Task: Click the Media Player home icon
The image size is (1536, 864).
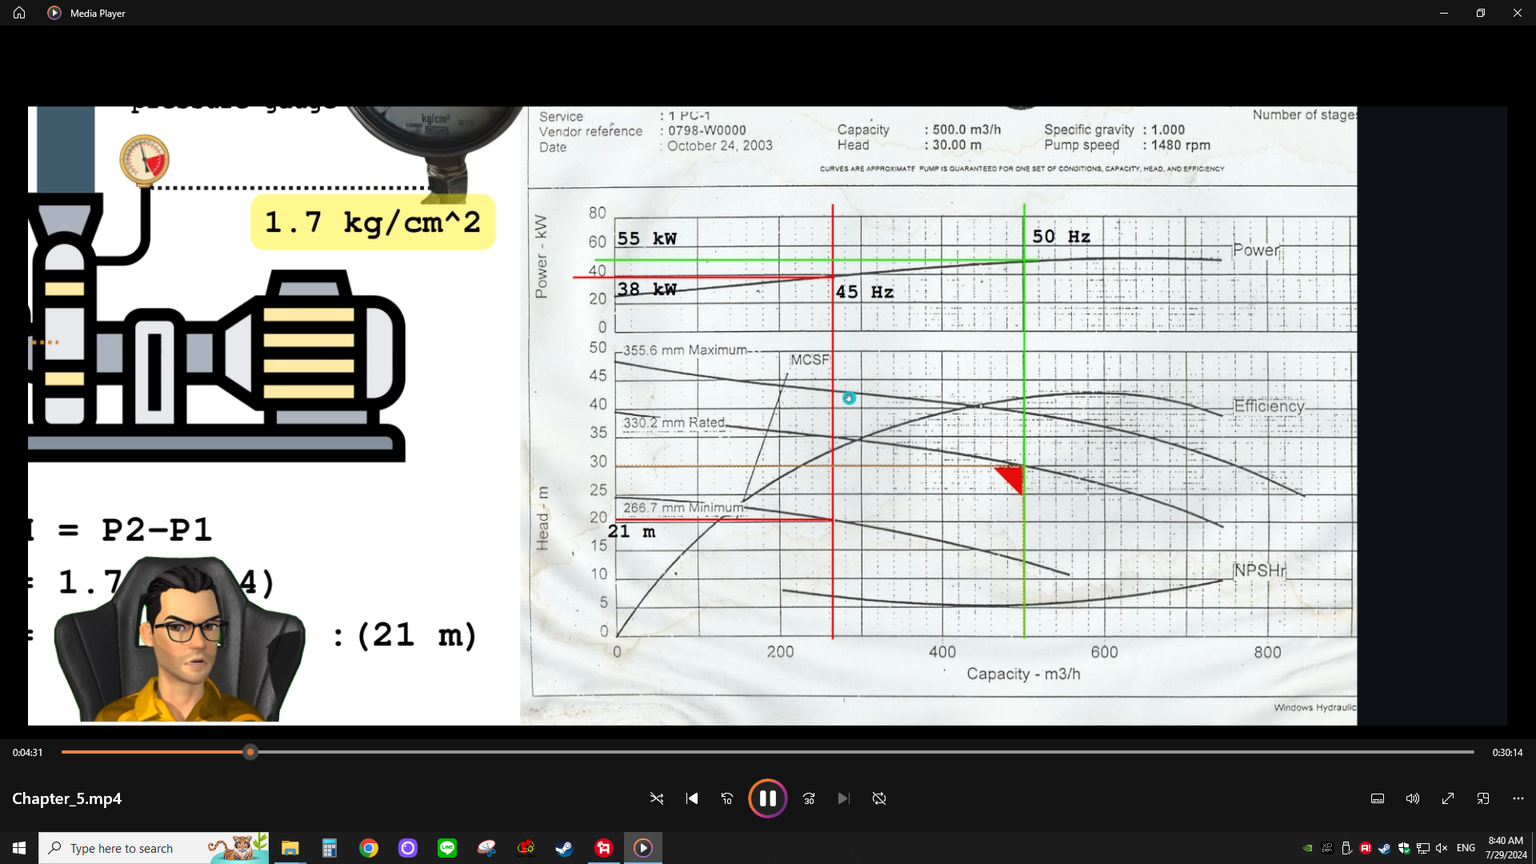Action: [x=19, y=13]
